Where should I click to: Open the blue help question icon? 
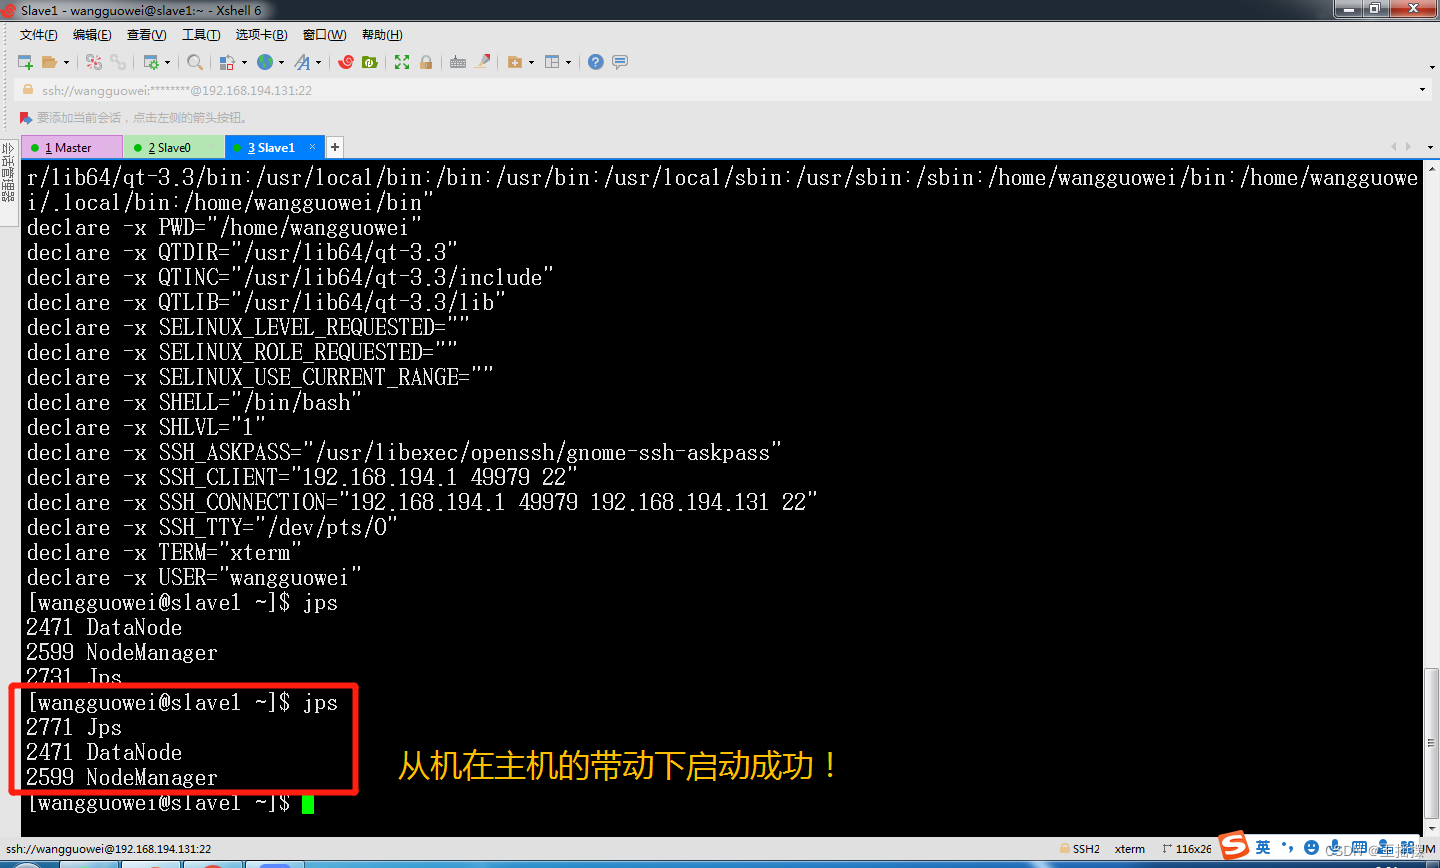click(596, 62)
